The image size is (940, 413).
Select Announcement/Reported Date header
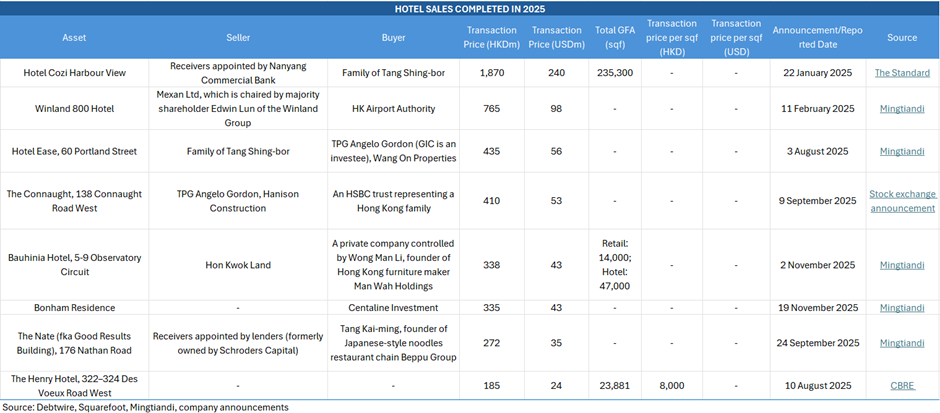(x=817, y=37)
